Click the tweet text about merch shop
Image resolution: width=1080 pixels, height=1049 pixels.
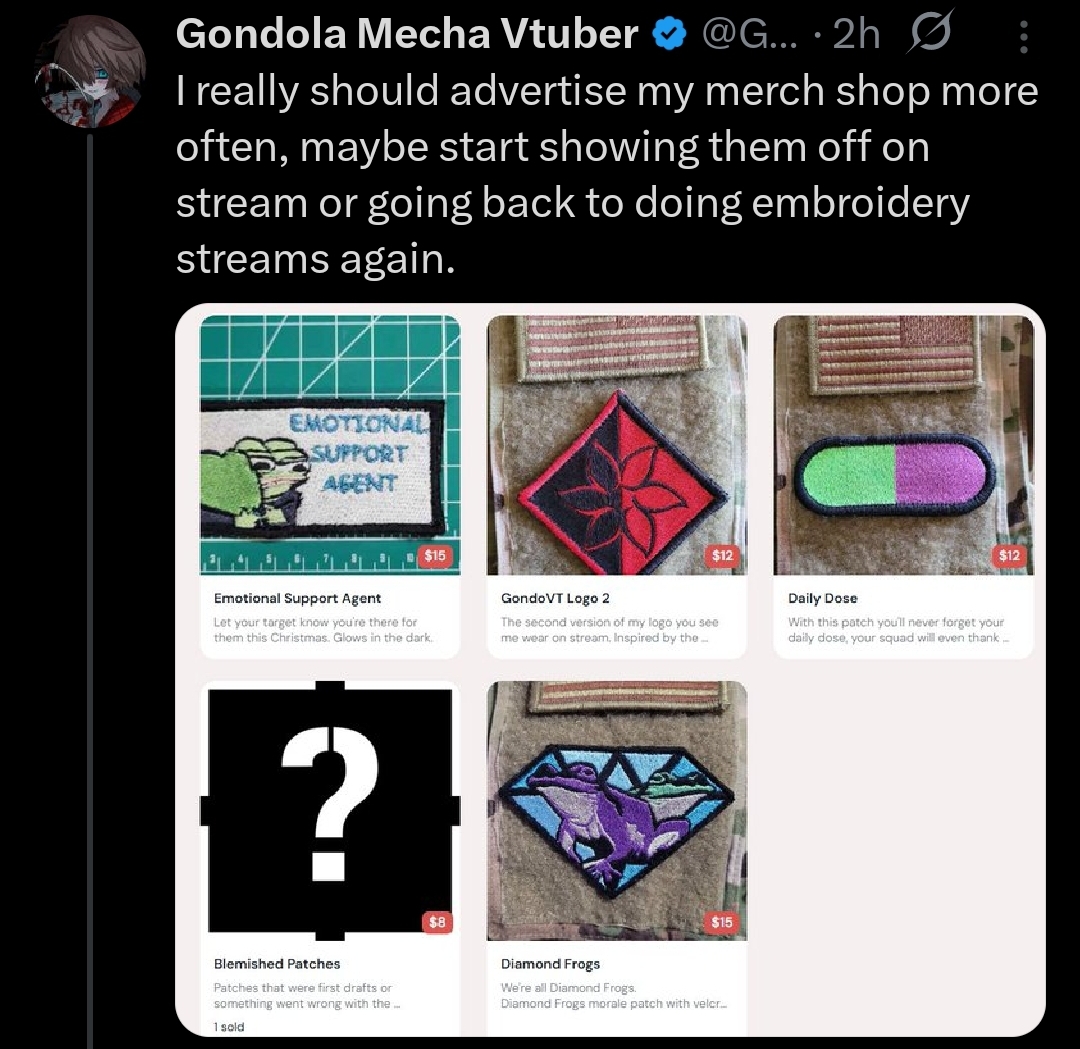click(606, 174)
